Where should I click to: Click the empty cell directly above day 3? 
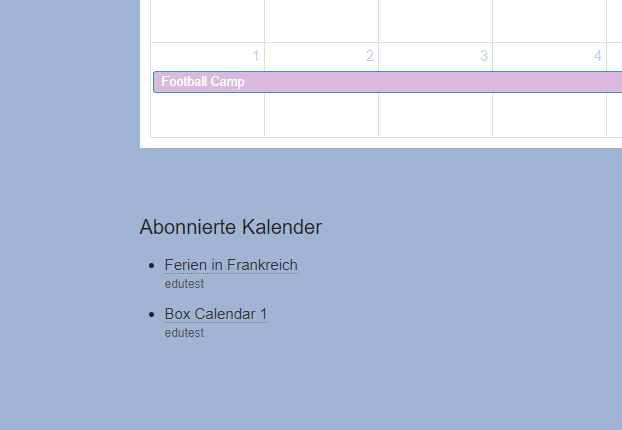(x=435, y=20)
